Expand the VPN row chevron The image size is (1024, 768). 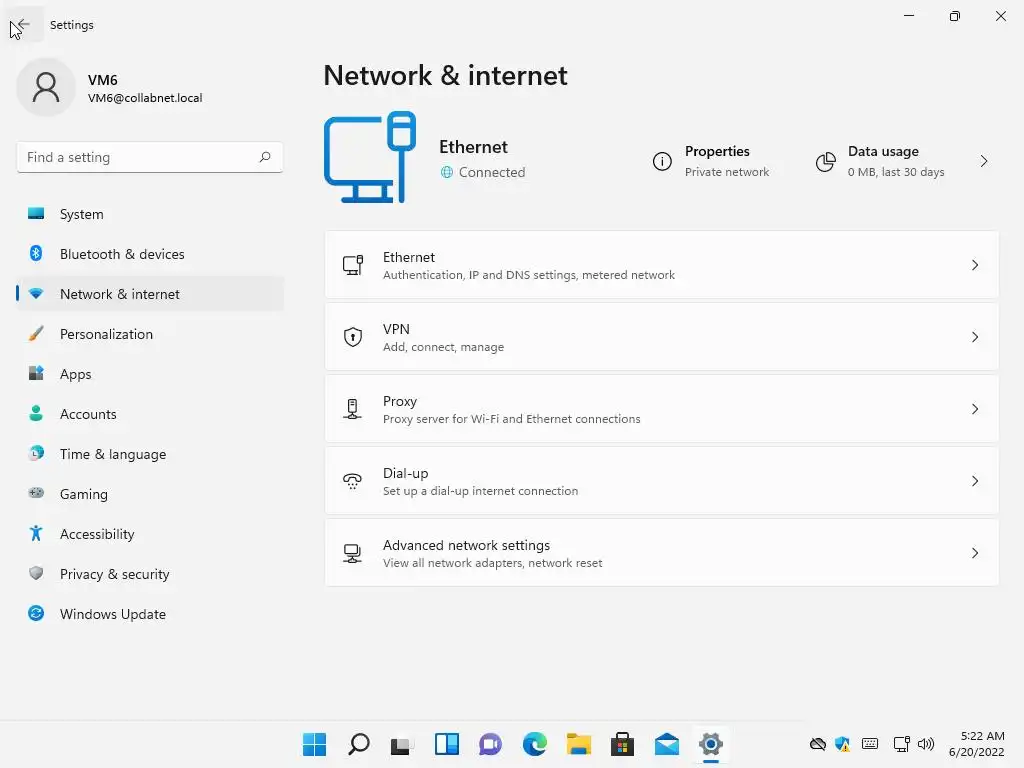coord(974,337)
